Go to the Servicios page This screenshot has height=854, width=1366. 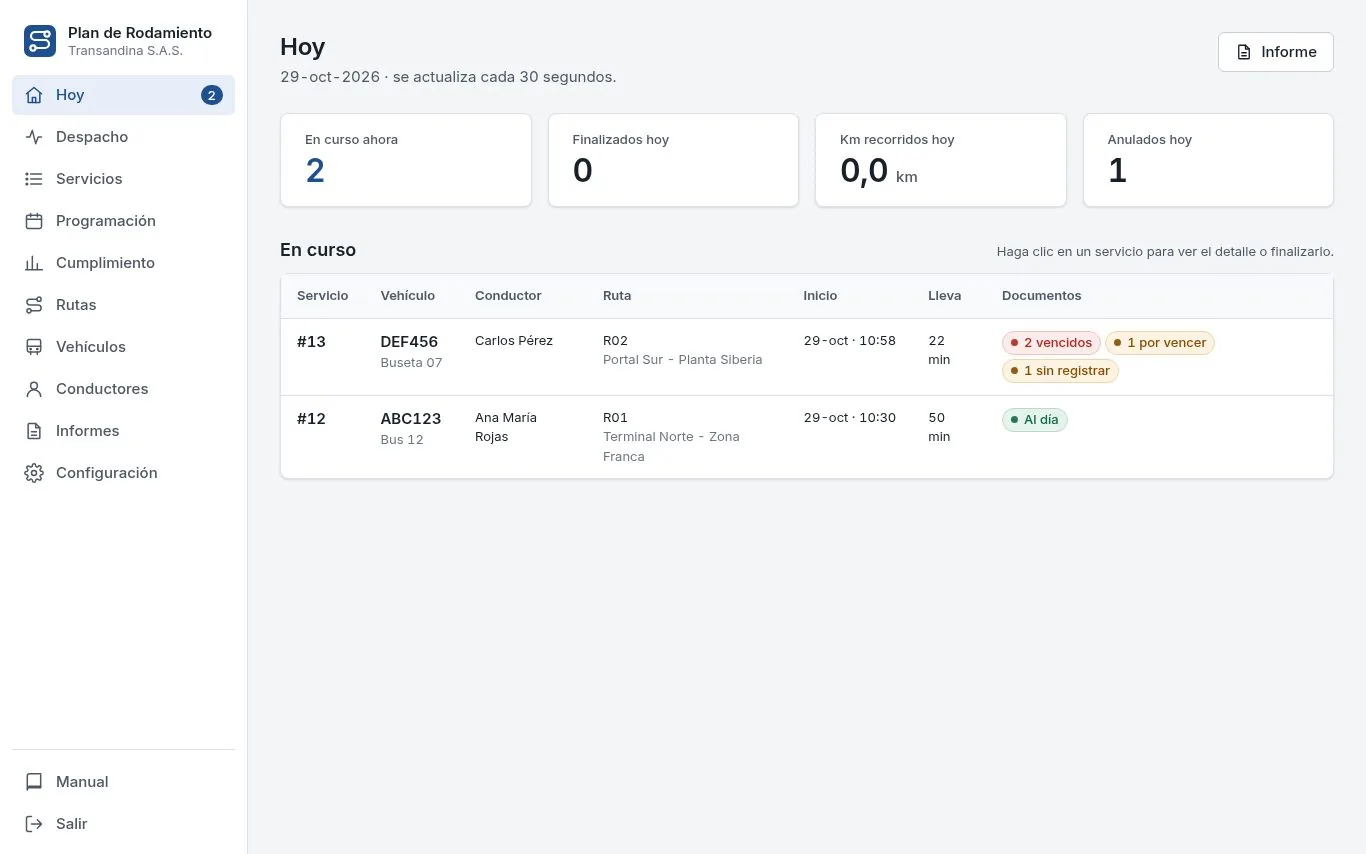(123, 179)
